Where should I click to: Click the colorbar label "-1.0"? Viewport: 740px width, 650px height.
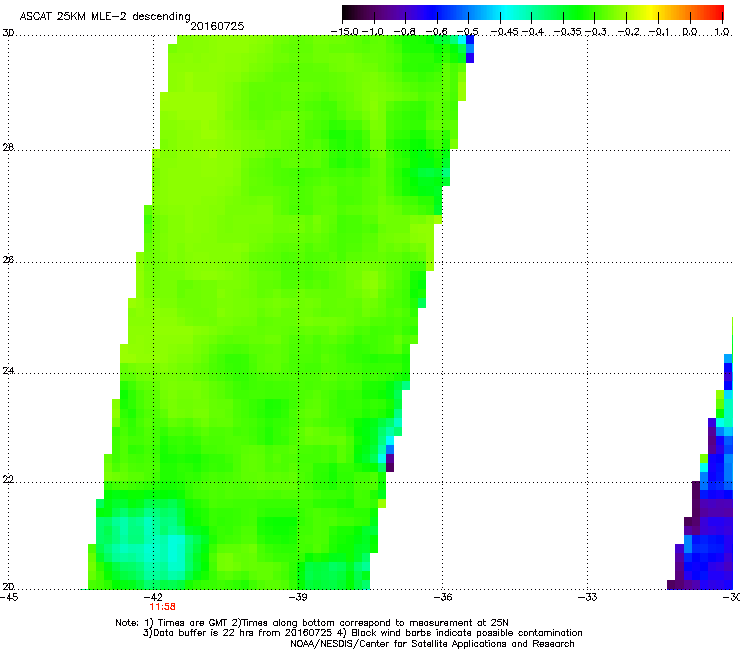[372, 32]
